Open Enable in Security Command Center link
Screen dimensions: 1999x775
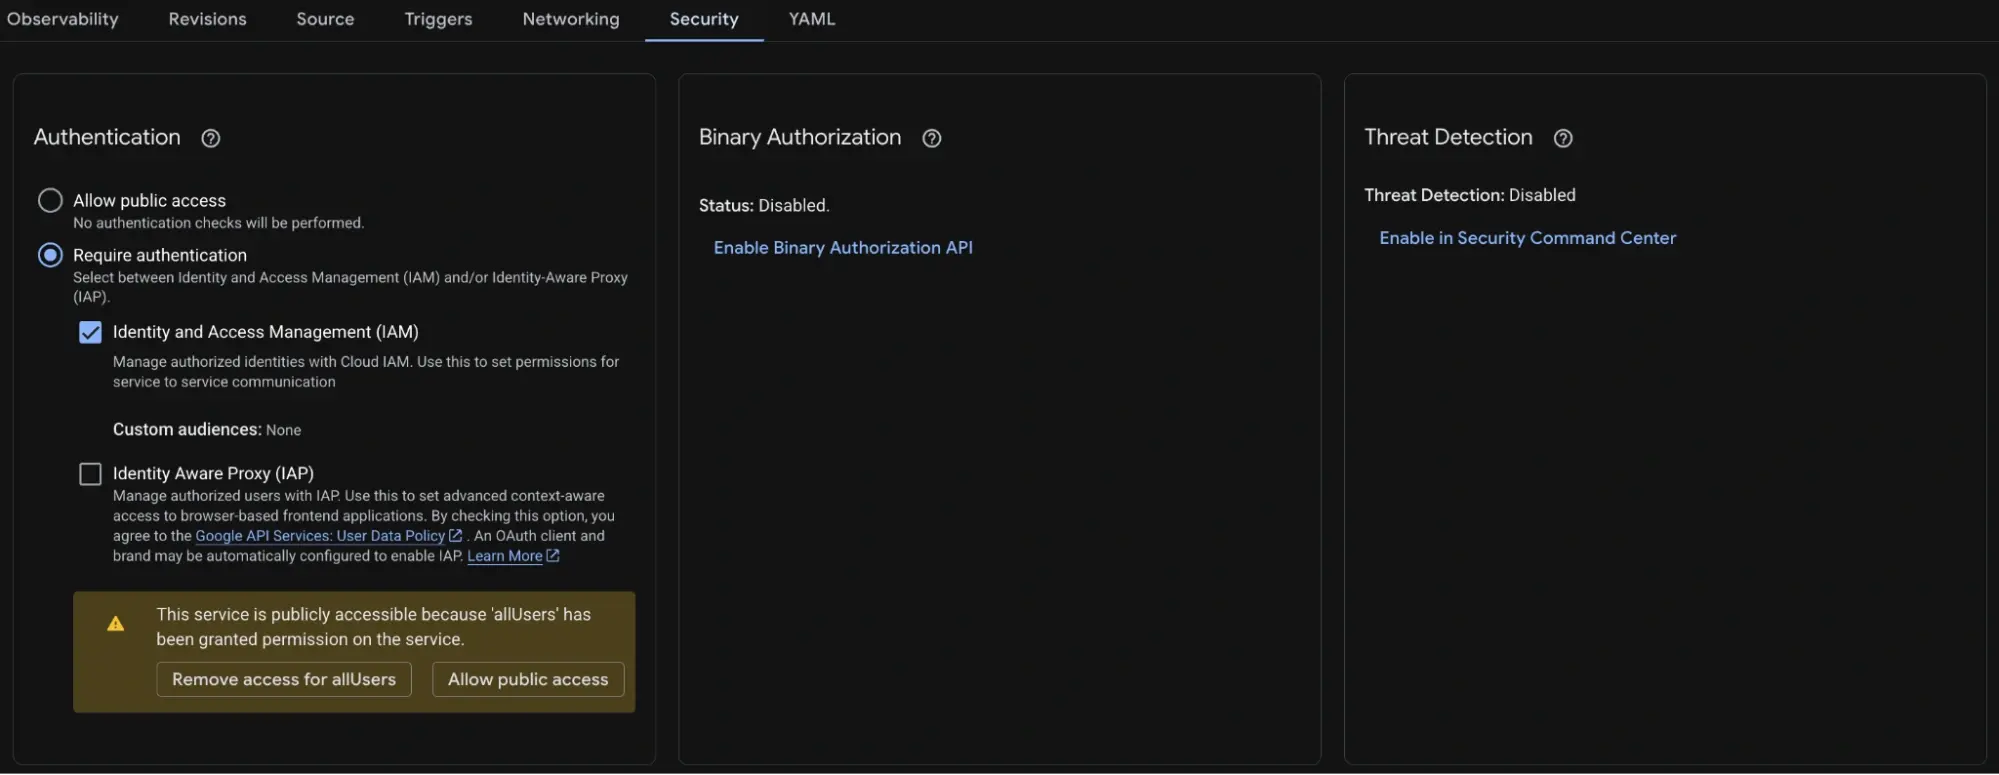(1527, 238)
